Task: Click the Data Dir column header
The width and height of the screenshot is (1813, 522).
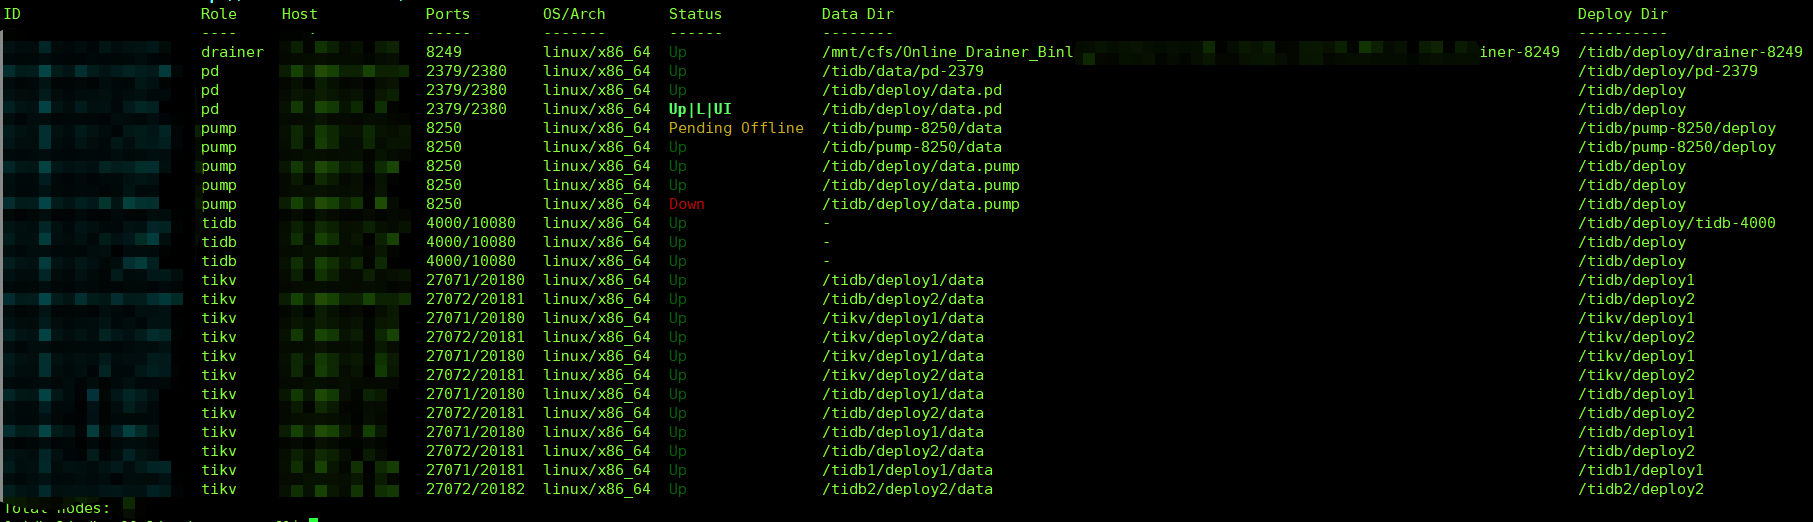Action: 857,14
